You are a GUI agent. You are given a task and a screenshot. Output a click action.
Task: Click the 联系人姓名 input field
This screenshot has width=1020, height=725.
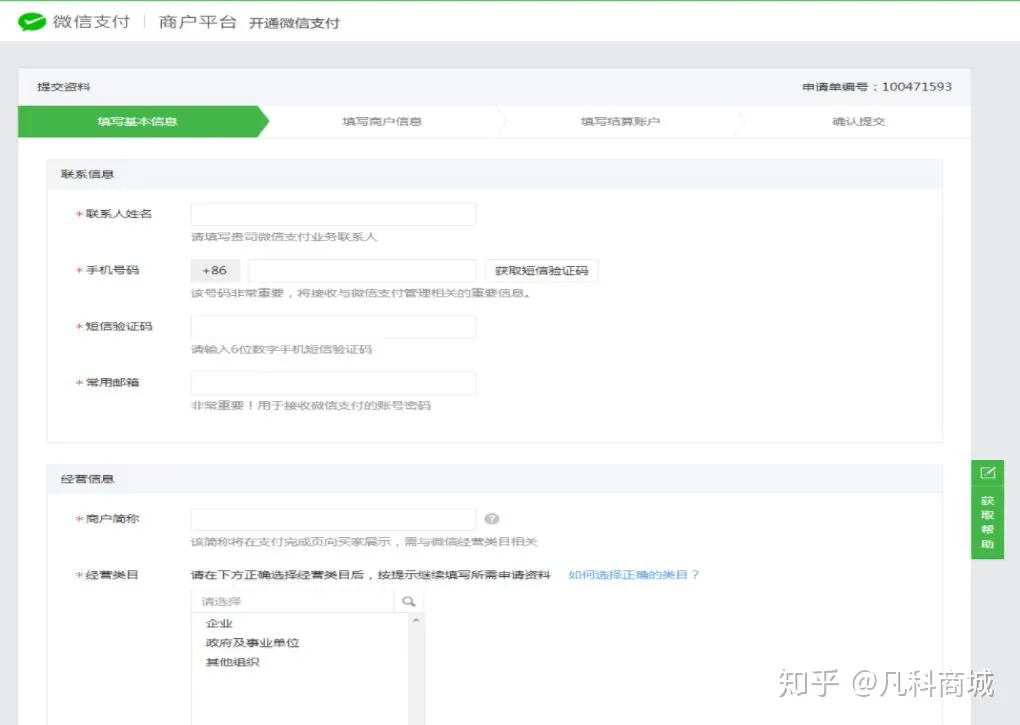pyautogui.click(x=333, y=213)
